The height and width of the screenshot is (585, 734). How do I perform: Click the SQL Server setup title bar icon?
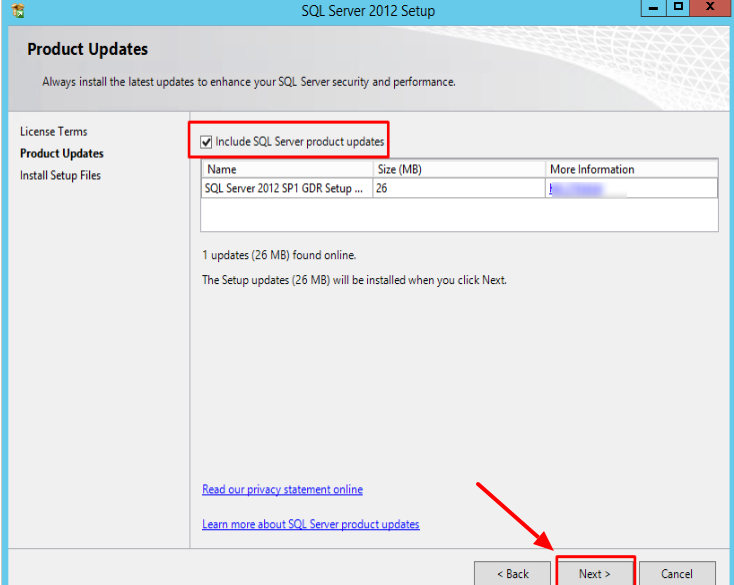coord(18,10)
